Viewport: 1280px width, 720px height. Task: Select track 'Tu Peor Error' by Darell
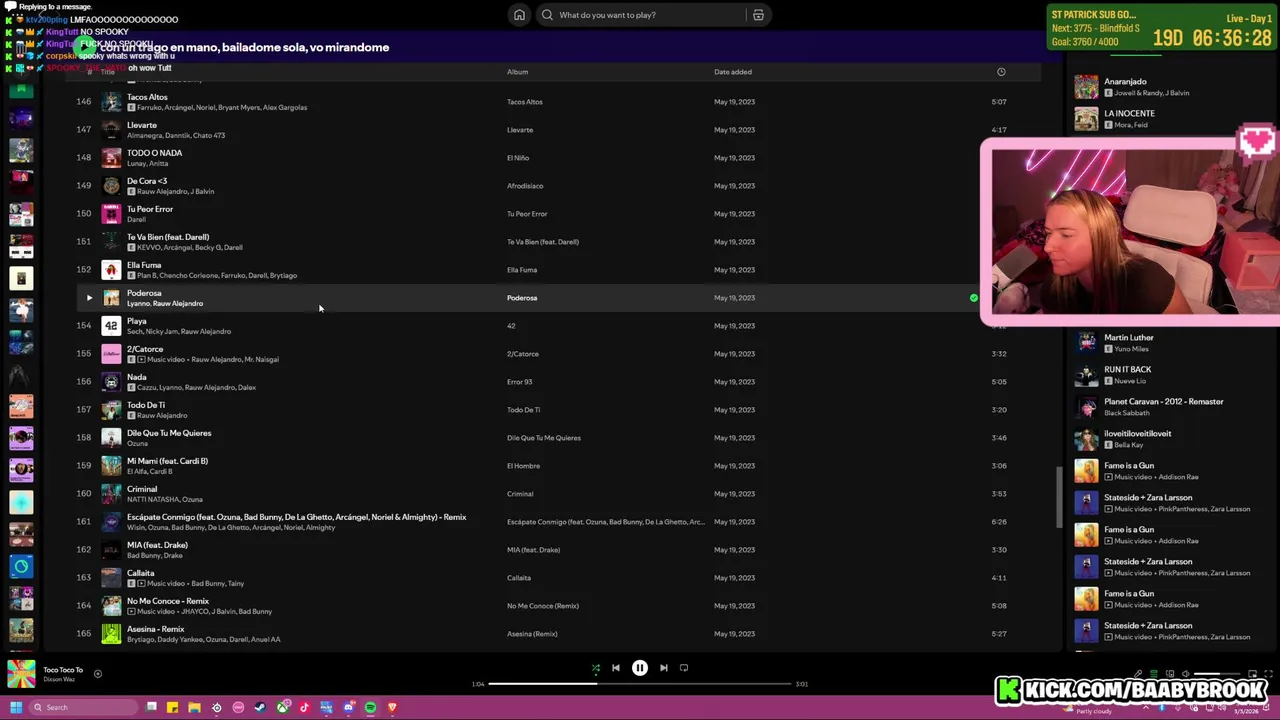(x=150, y=209)
